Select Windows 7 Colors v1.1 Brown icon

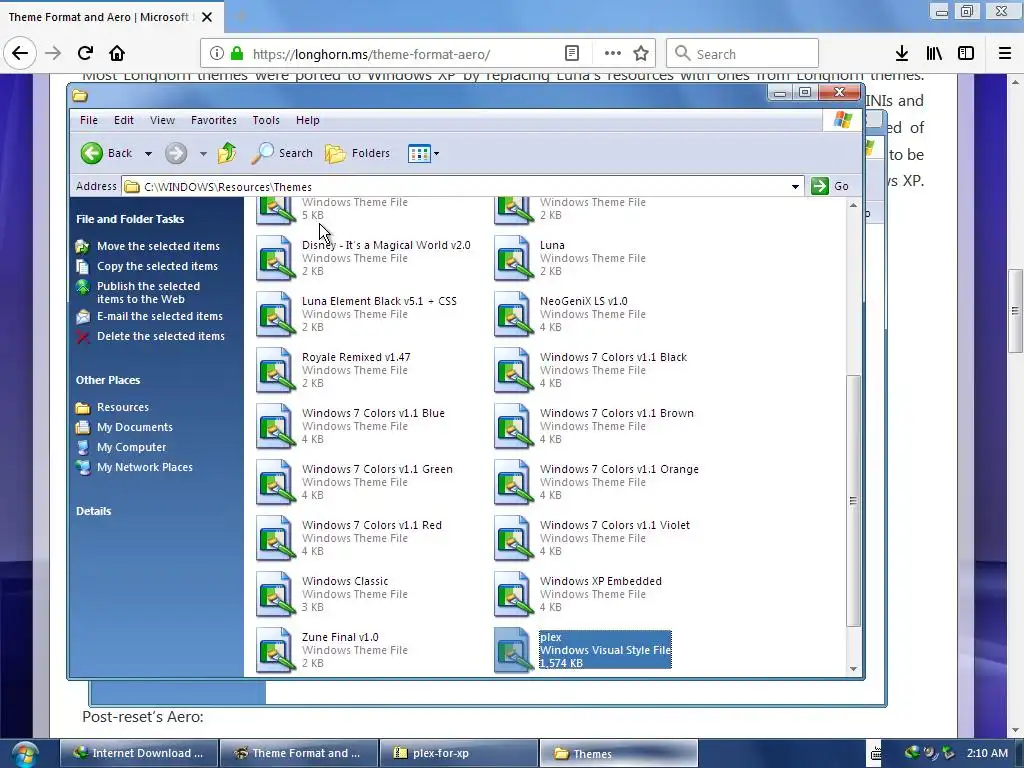point(513,427)
